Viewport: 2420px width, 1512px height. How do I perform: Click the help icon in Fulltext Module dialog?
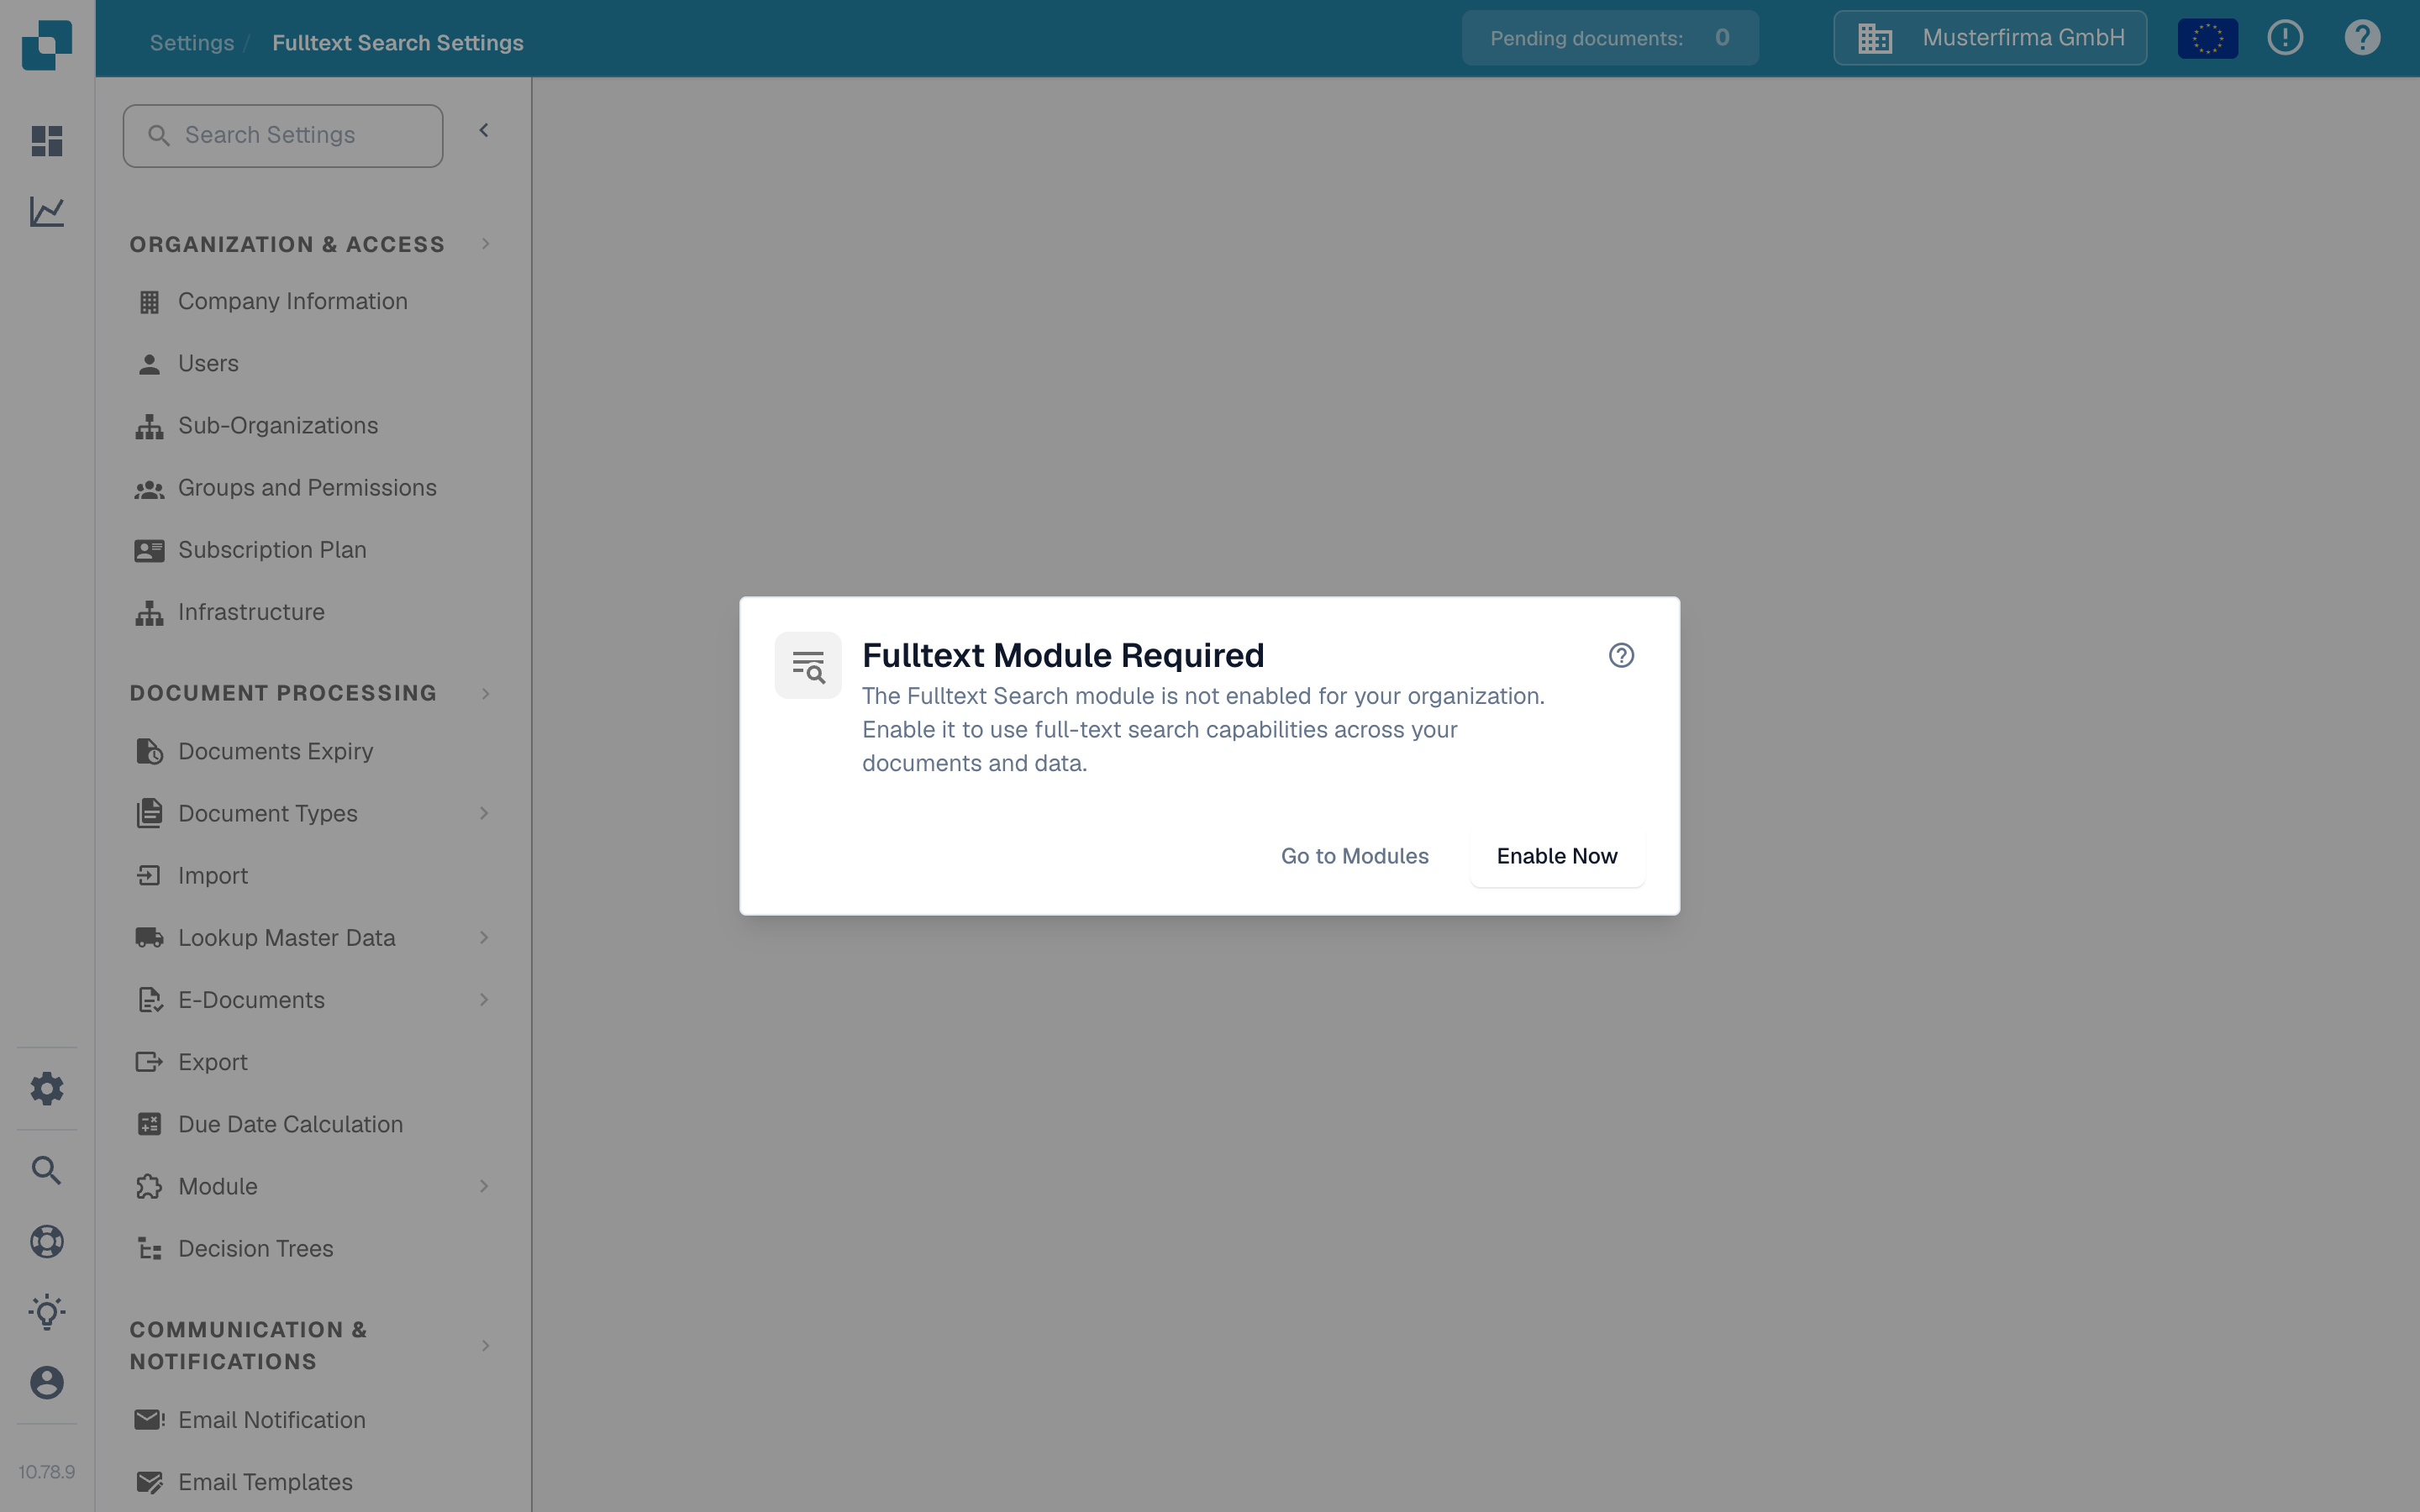coord(1621,655)
